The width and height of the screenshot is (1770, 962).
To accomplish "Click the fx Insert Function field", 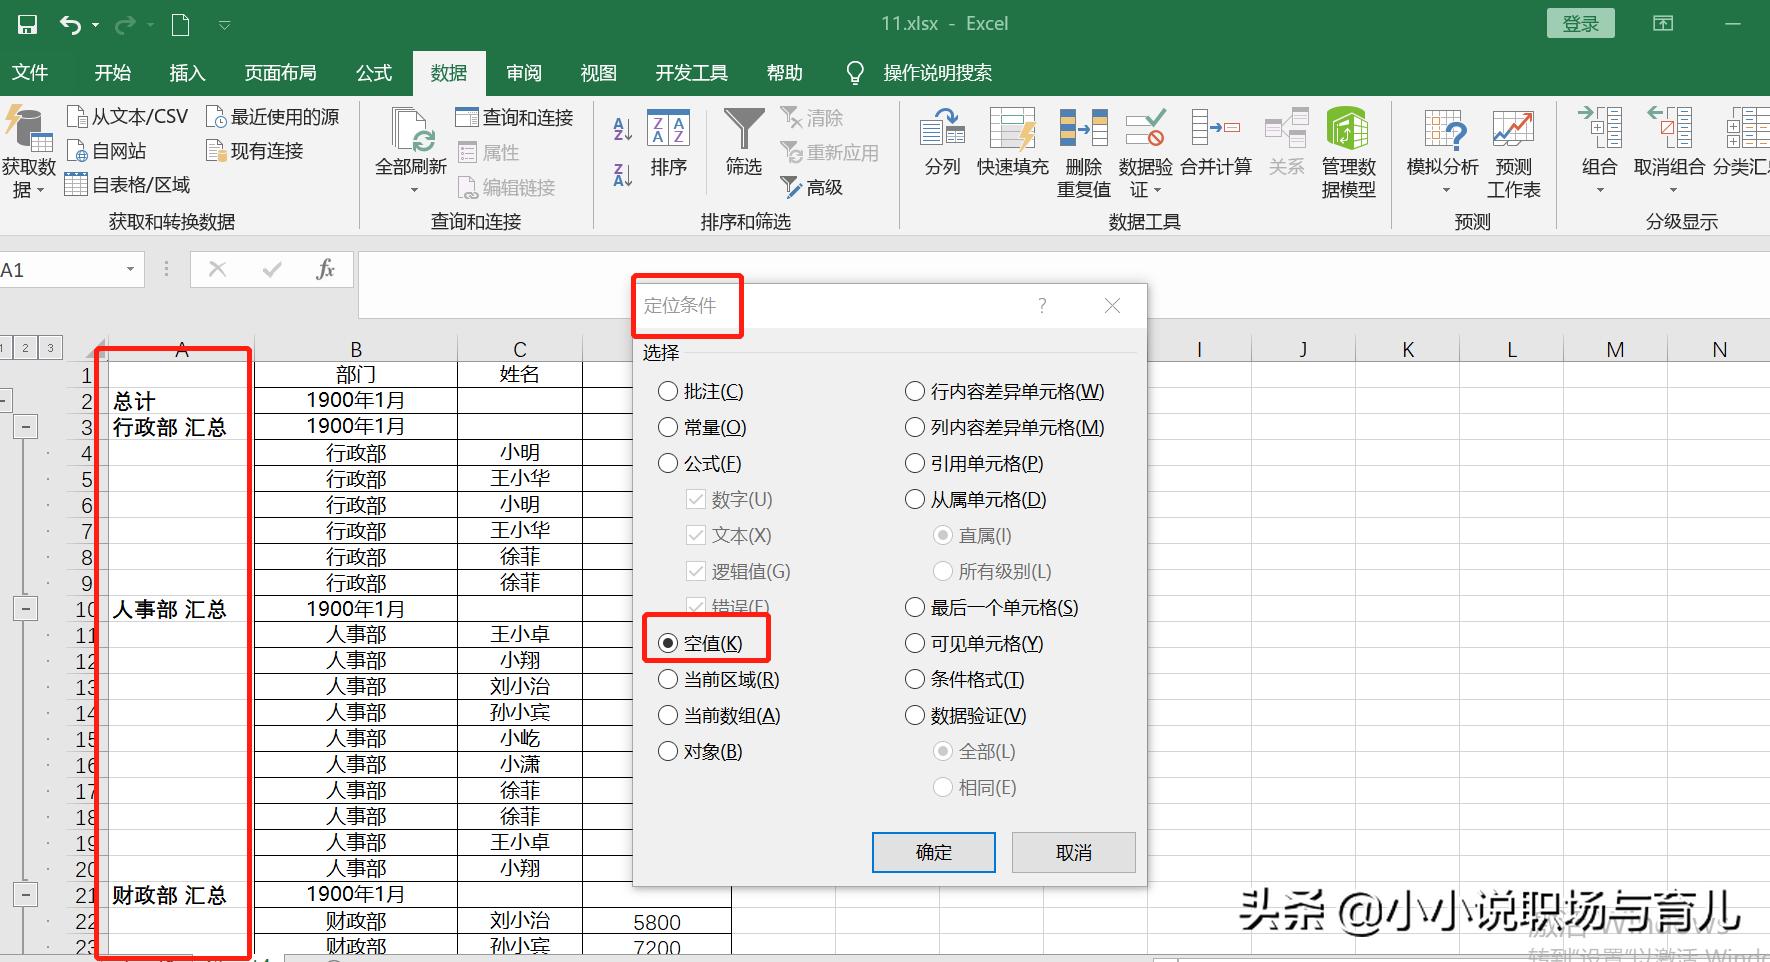I will (x=327, y=269).
